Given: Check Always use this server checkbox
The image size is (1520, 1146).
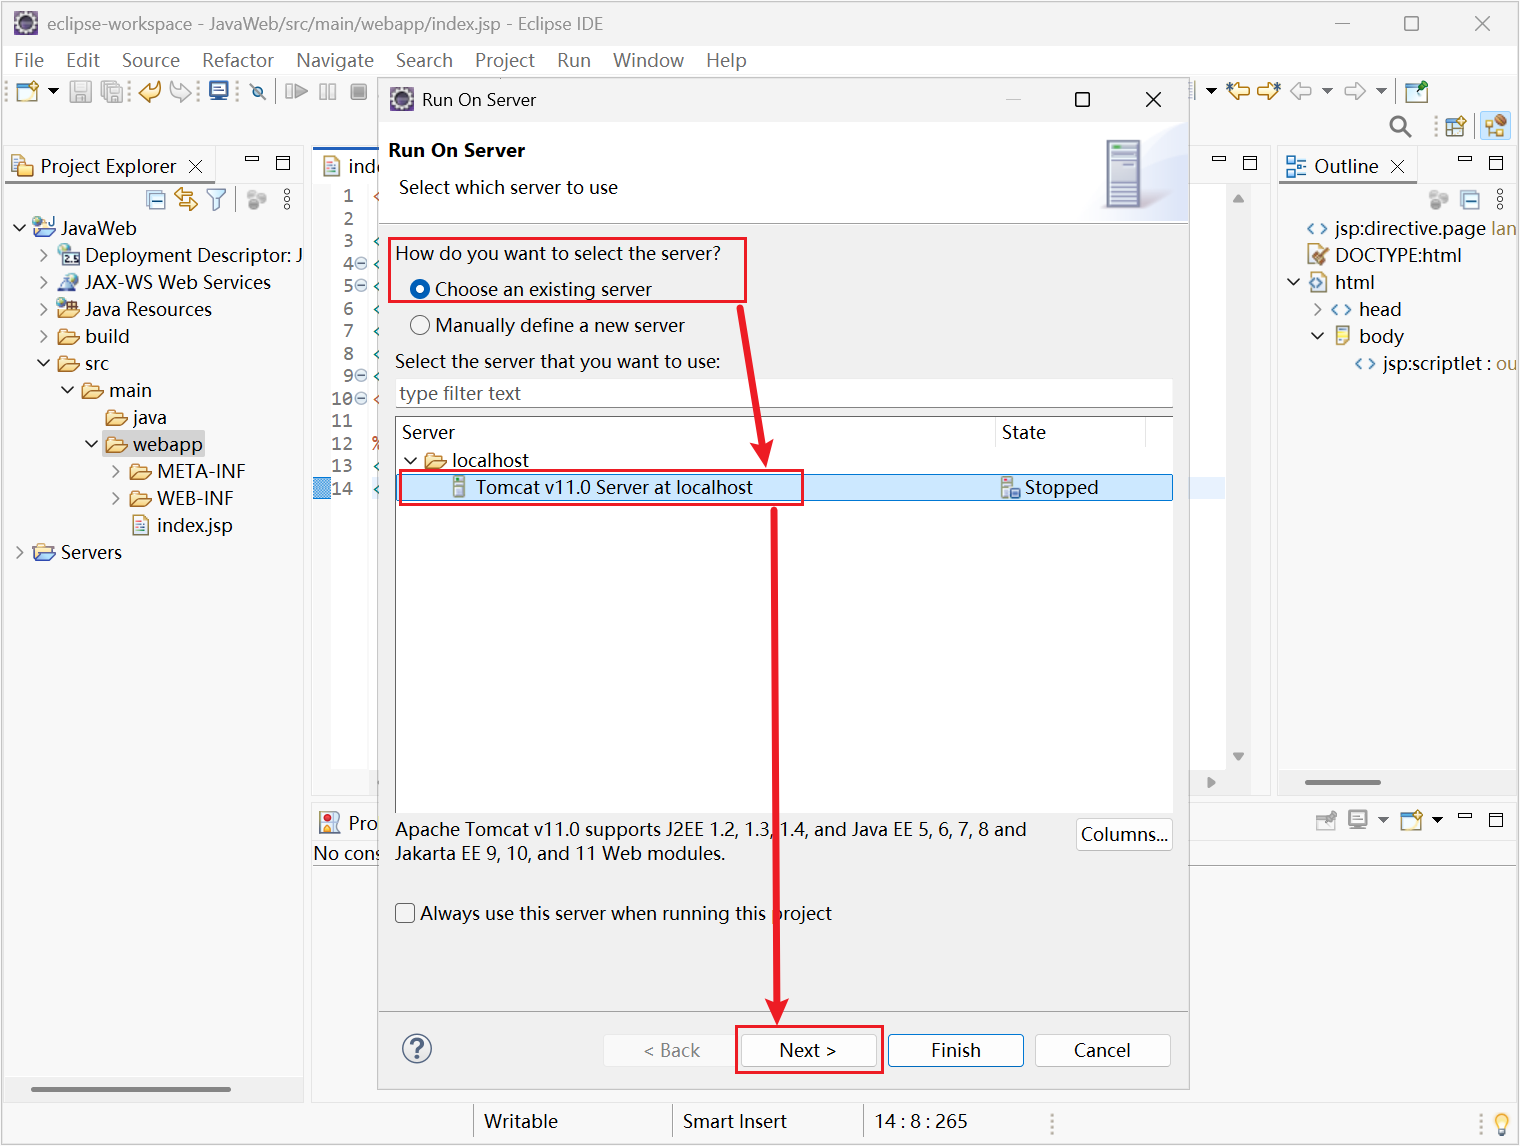Looking at the screenshot, I should pyautogui.click(x=405, y=913).
